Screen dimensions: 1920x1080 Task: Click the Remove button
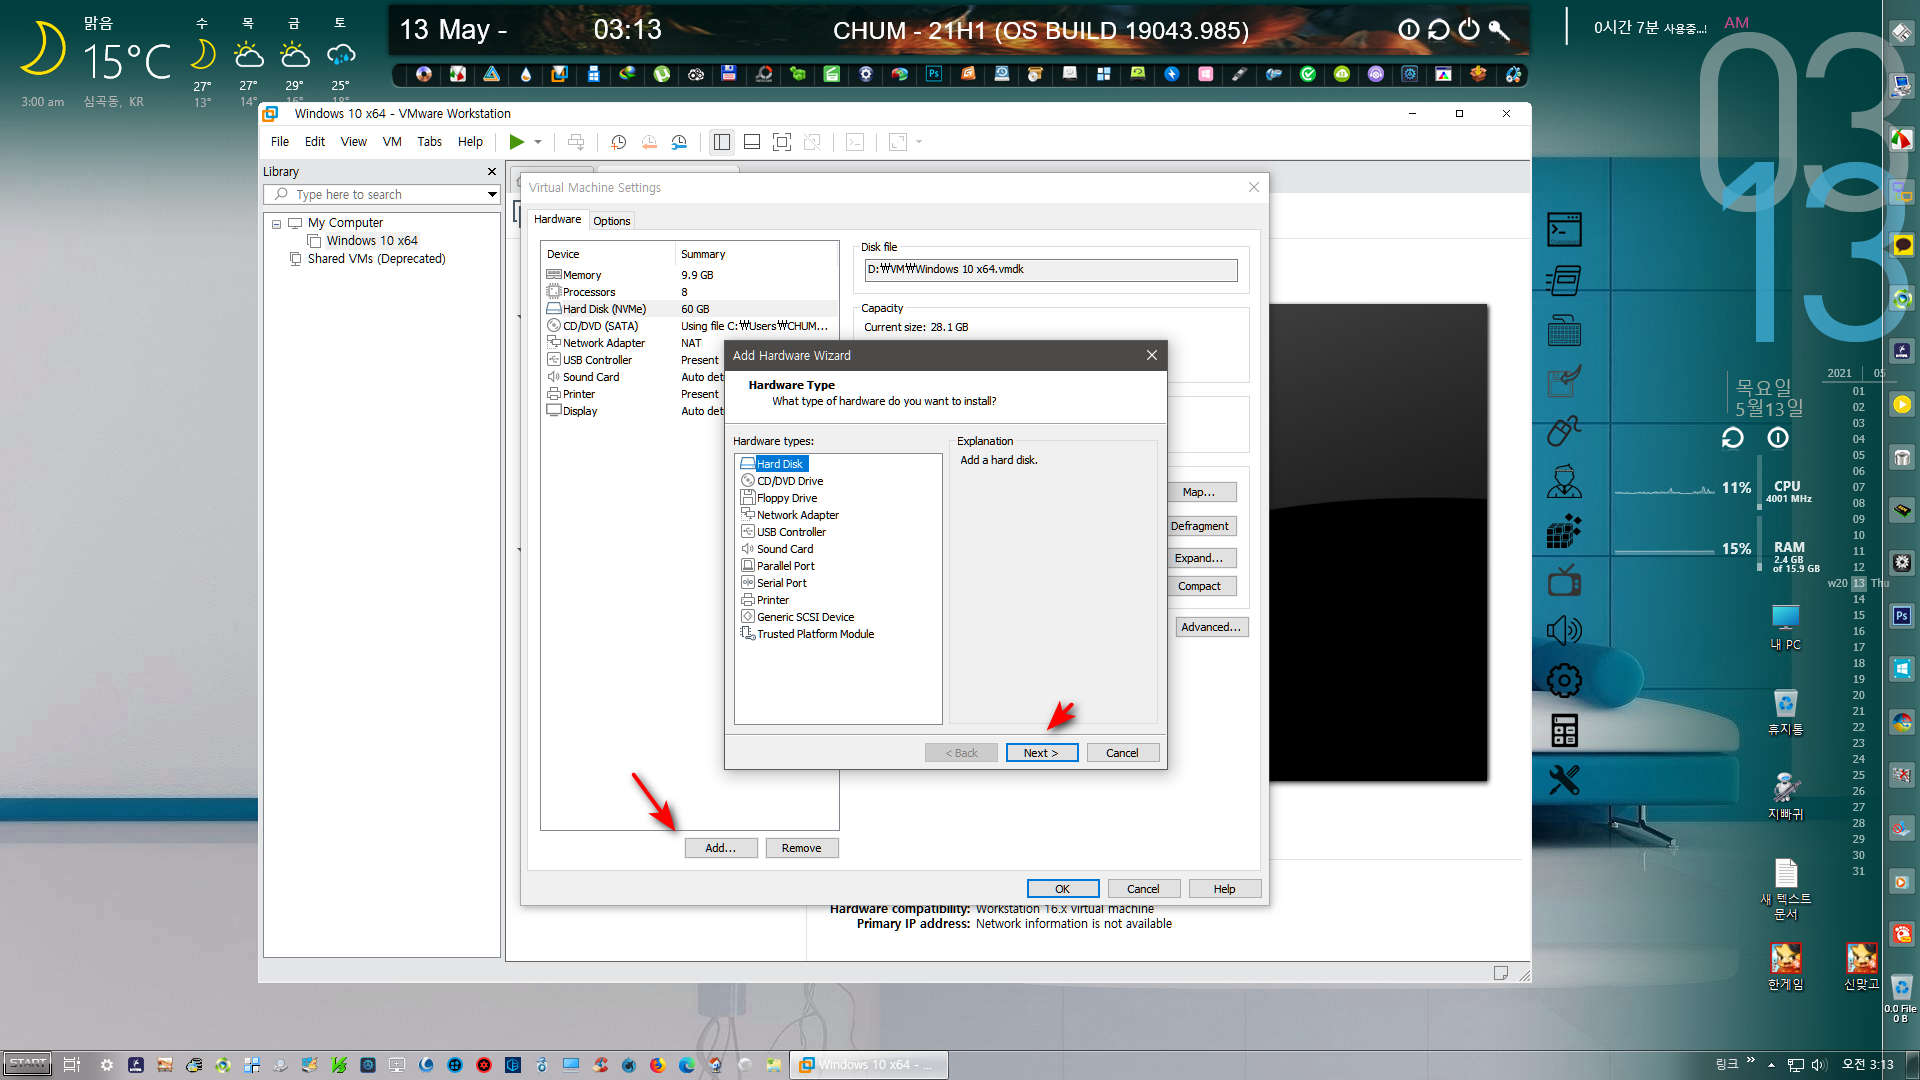(x=801, y=848)
